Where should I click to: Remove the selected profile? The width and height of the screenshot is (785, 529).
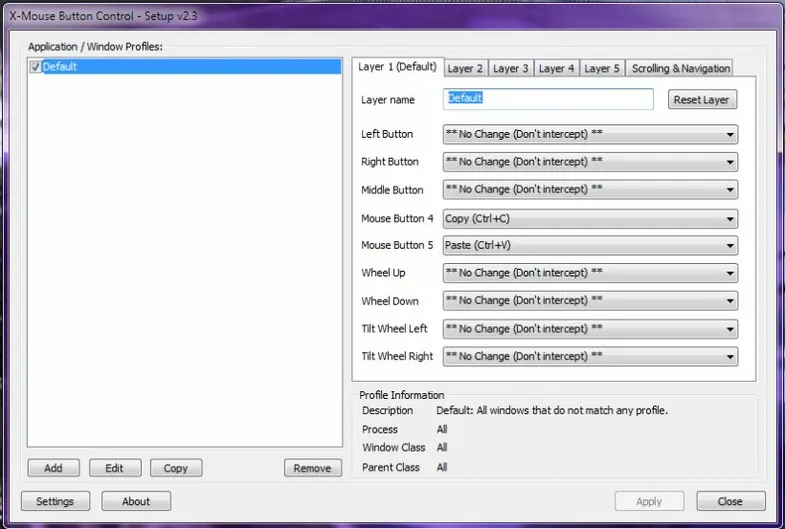point(313,468)
